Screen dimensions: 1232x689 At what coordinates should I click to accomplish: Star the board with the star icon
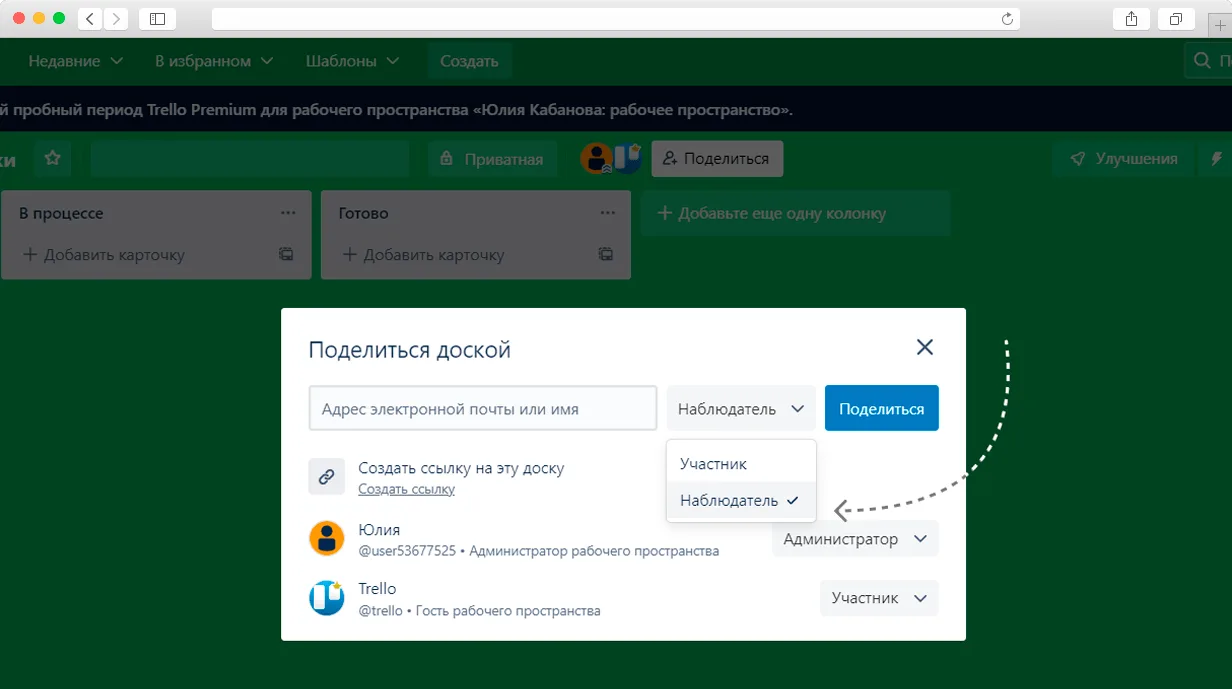53,158
